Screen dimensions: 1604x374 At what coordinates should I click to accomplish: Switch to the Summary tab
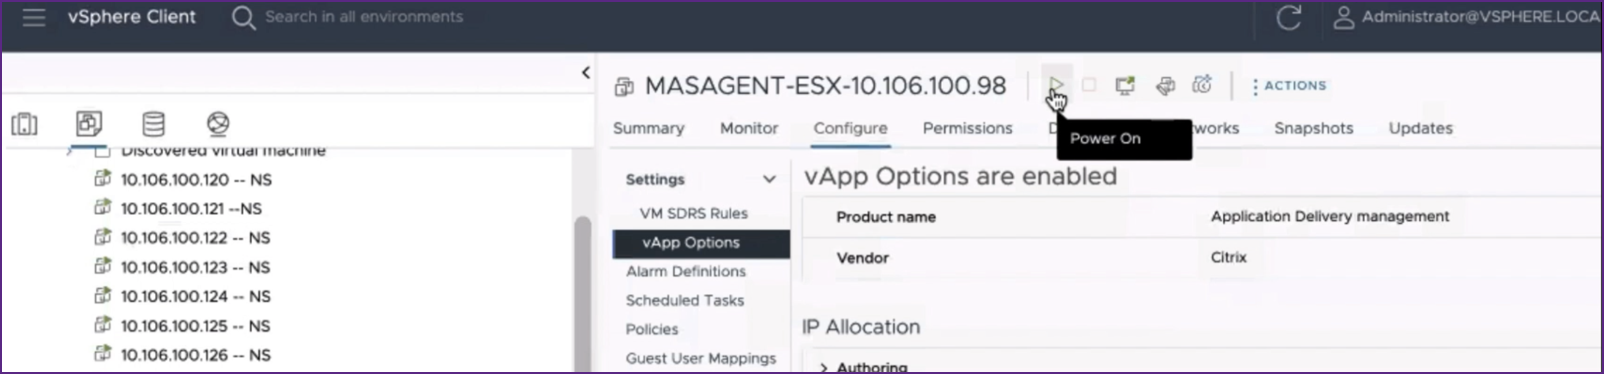coord(649,128)
